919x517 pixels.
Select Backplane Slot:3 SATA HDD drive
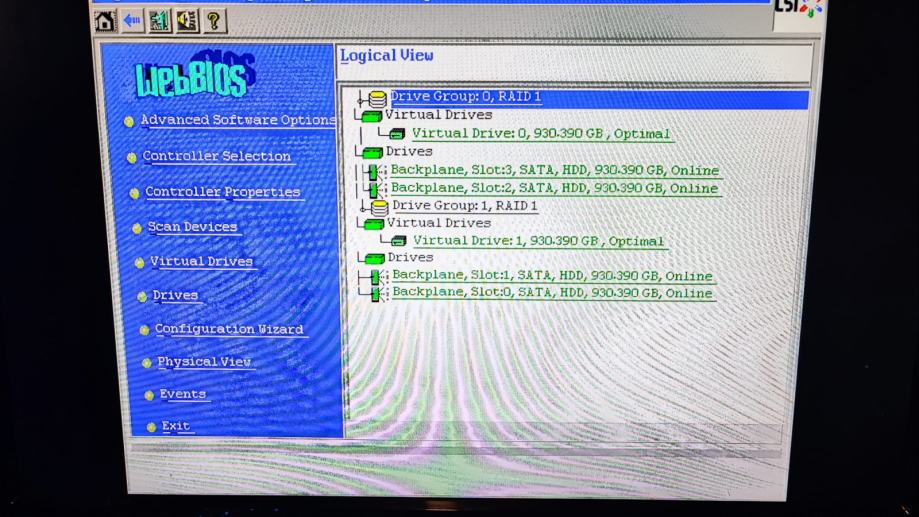[x=555, y=170]
